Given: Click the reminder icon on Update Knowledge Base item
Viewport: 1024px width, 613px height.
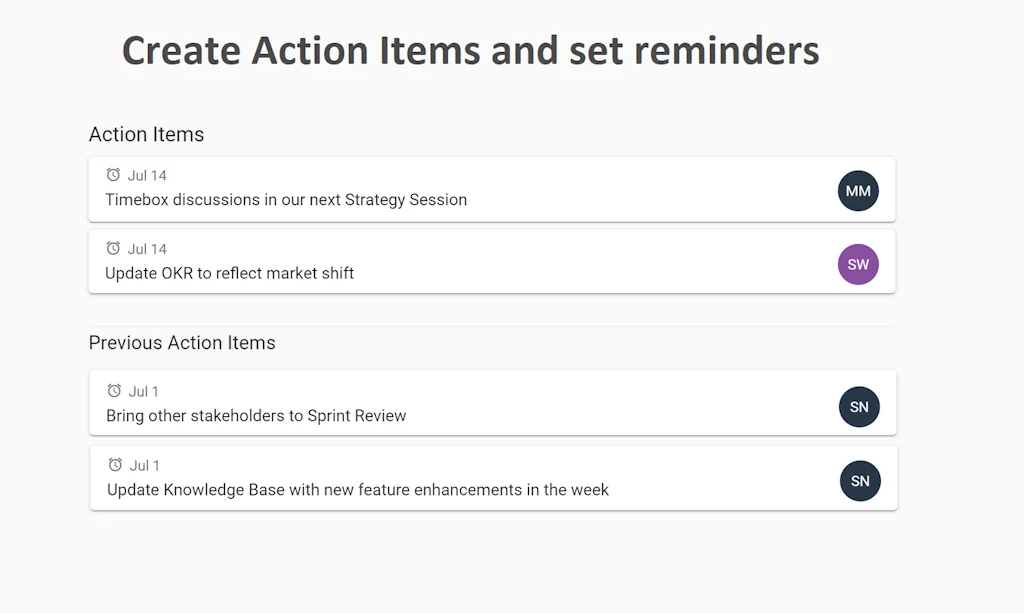Looking at the screenshot, I should pyautogui.click(x=115, y=465).
